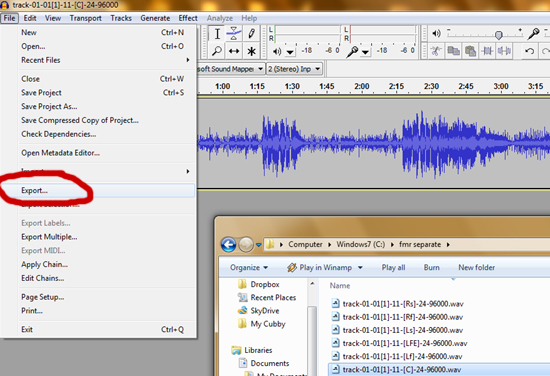Click Play all in Explorer toolbar
This screenshot has height=376, width=550.
coord(393,268)
